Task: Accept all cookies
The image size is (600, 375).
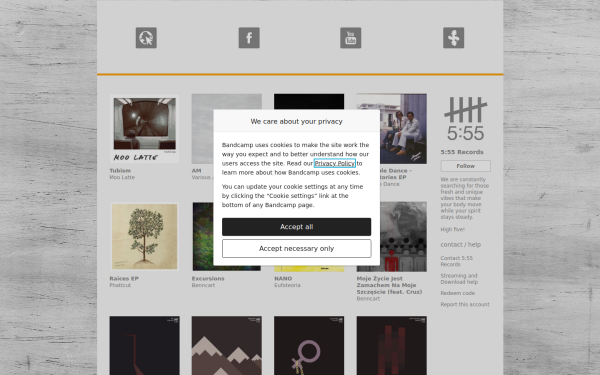Action: 297,227
